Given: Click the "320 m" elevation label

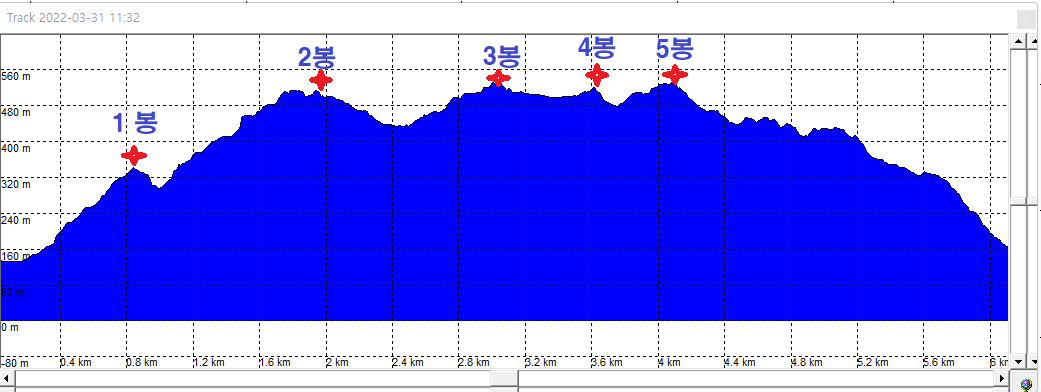Looking at the screenshot, I should pyautogui.click(x=16, y=184).
